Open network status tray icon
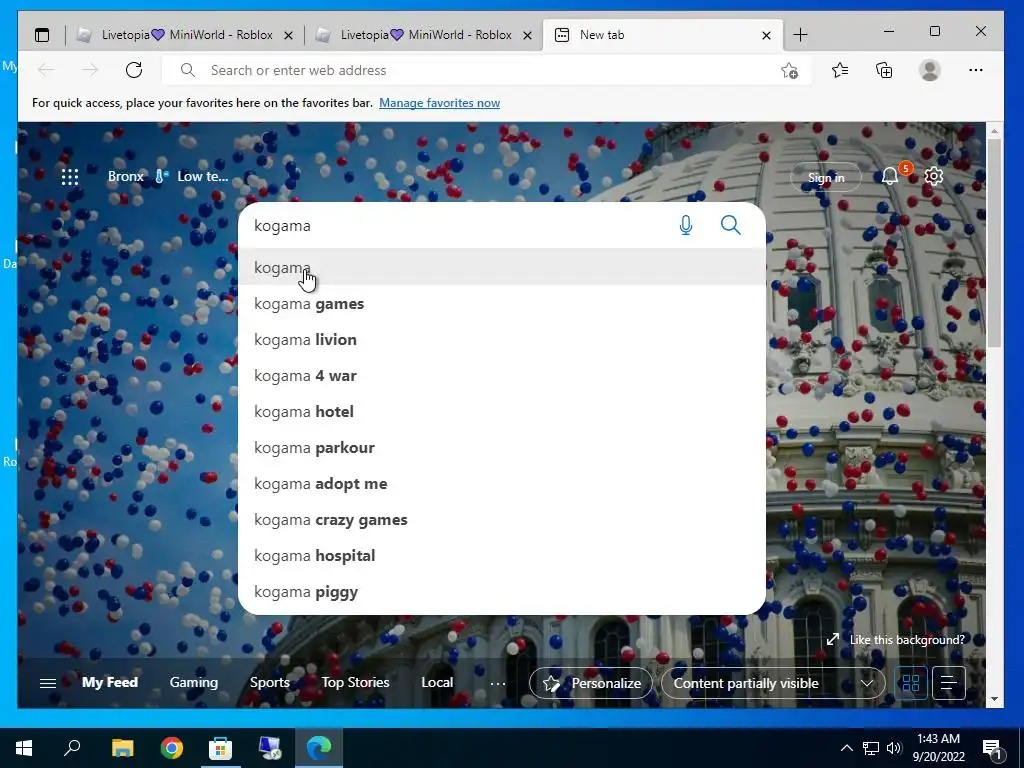The width and height of the screenshot is (1024, 768). [871, 748]
